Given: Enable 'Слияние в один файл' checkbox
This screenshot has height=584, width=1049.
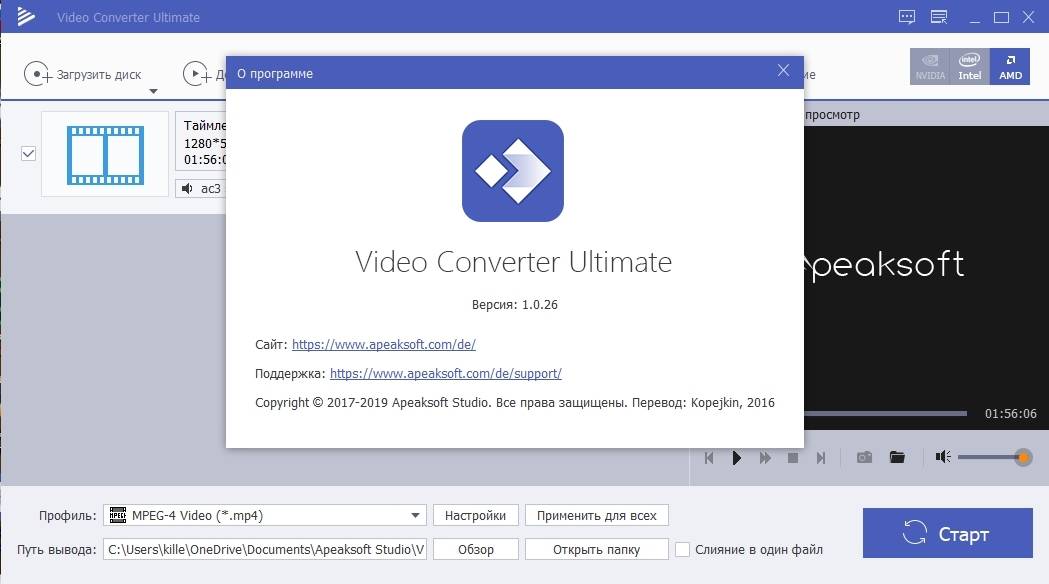Looking at the screenshot, I should 682,549.
